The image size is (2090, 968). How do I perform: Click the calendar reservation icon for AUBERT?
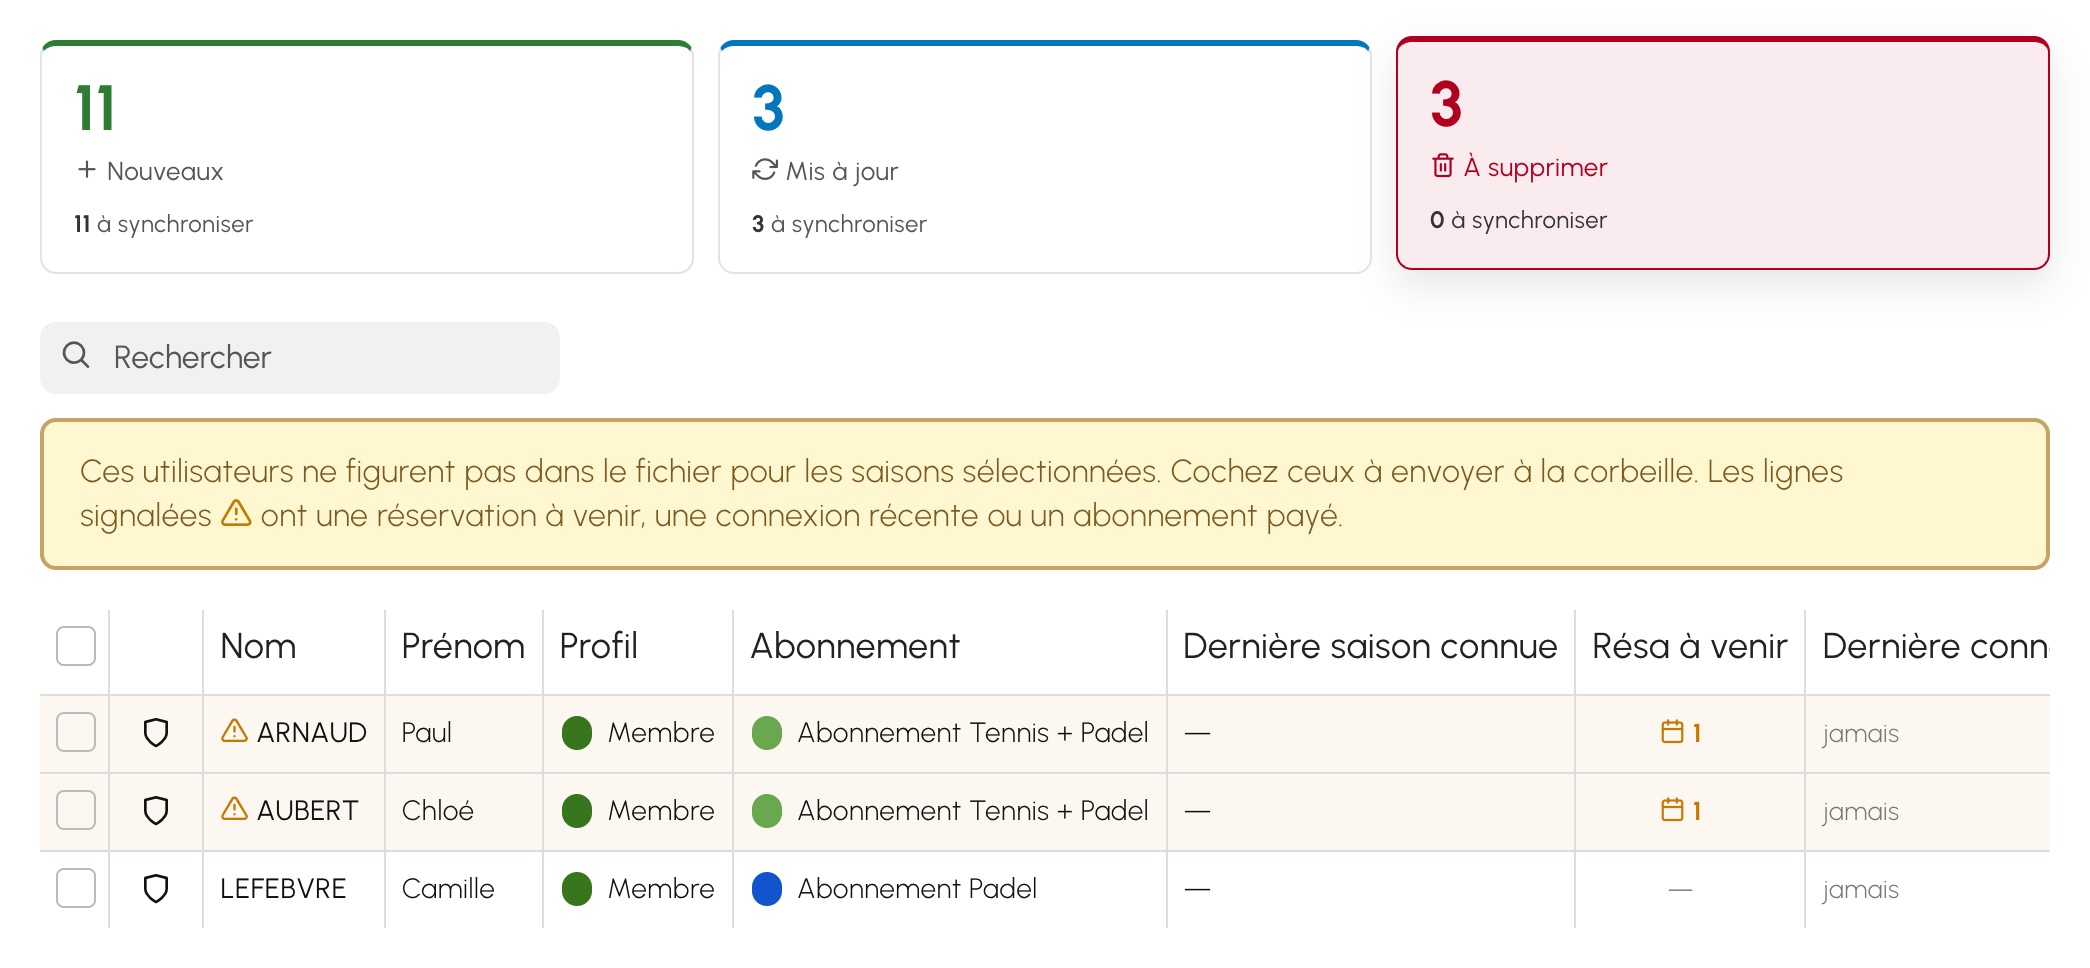pyautogui.click(x=1672, y=810)
